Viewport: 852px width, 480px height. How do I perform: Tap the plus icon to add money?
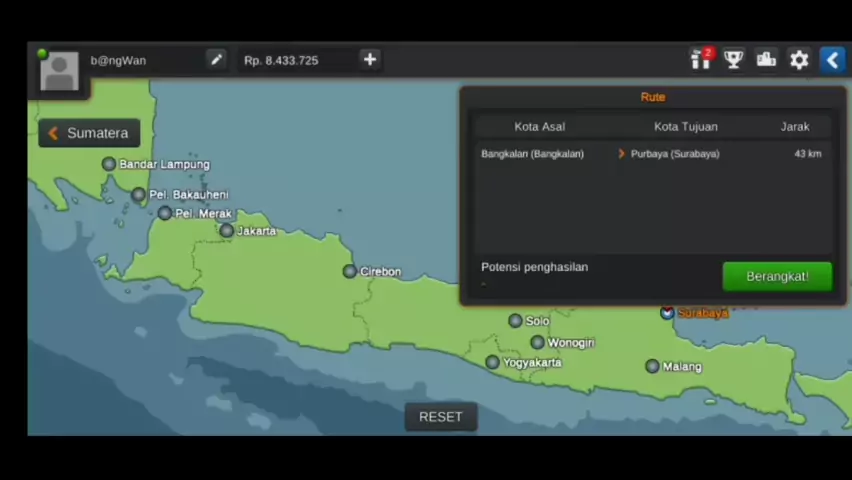coord(369,60)
